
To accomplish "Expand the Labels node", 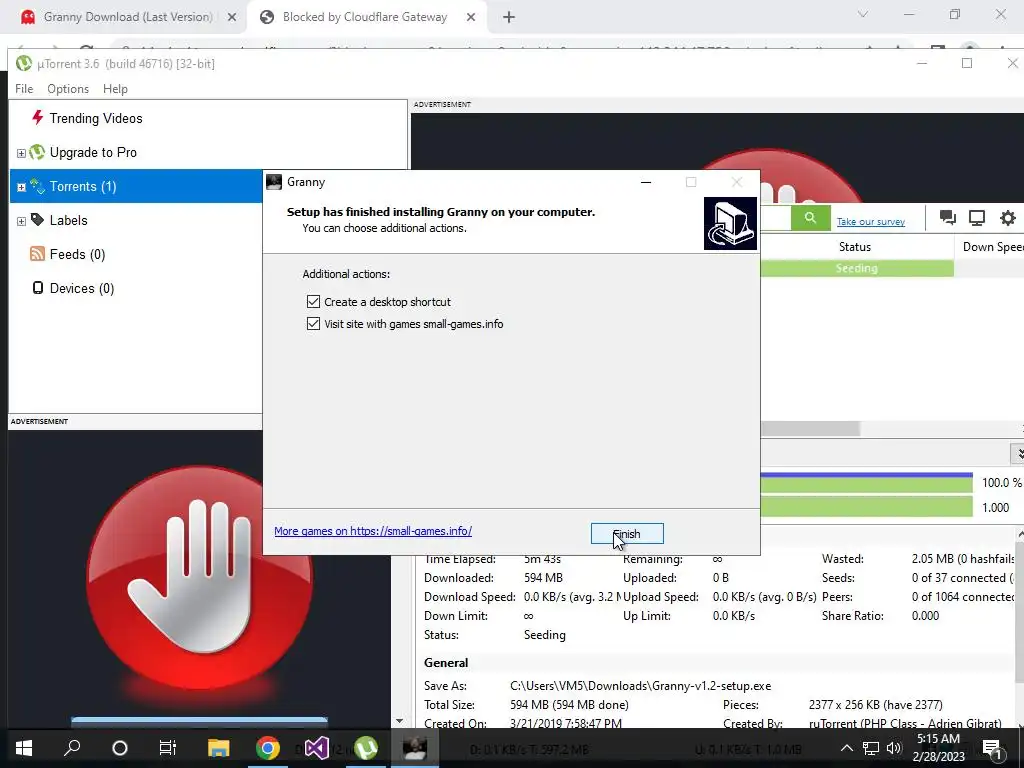I will 21,221.
